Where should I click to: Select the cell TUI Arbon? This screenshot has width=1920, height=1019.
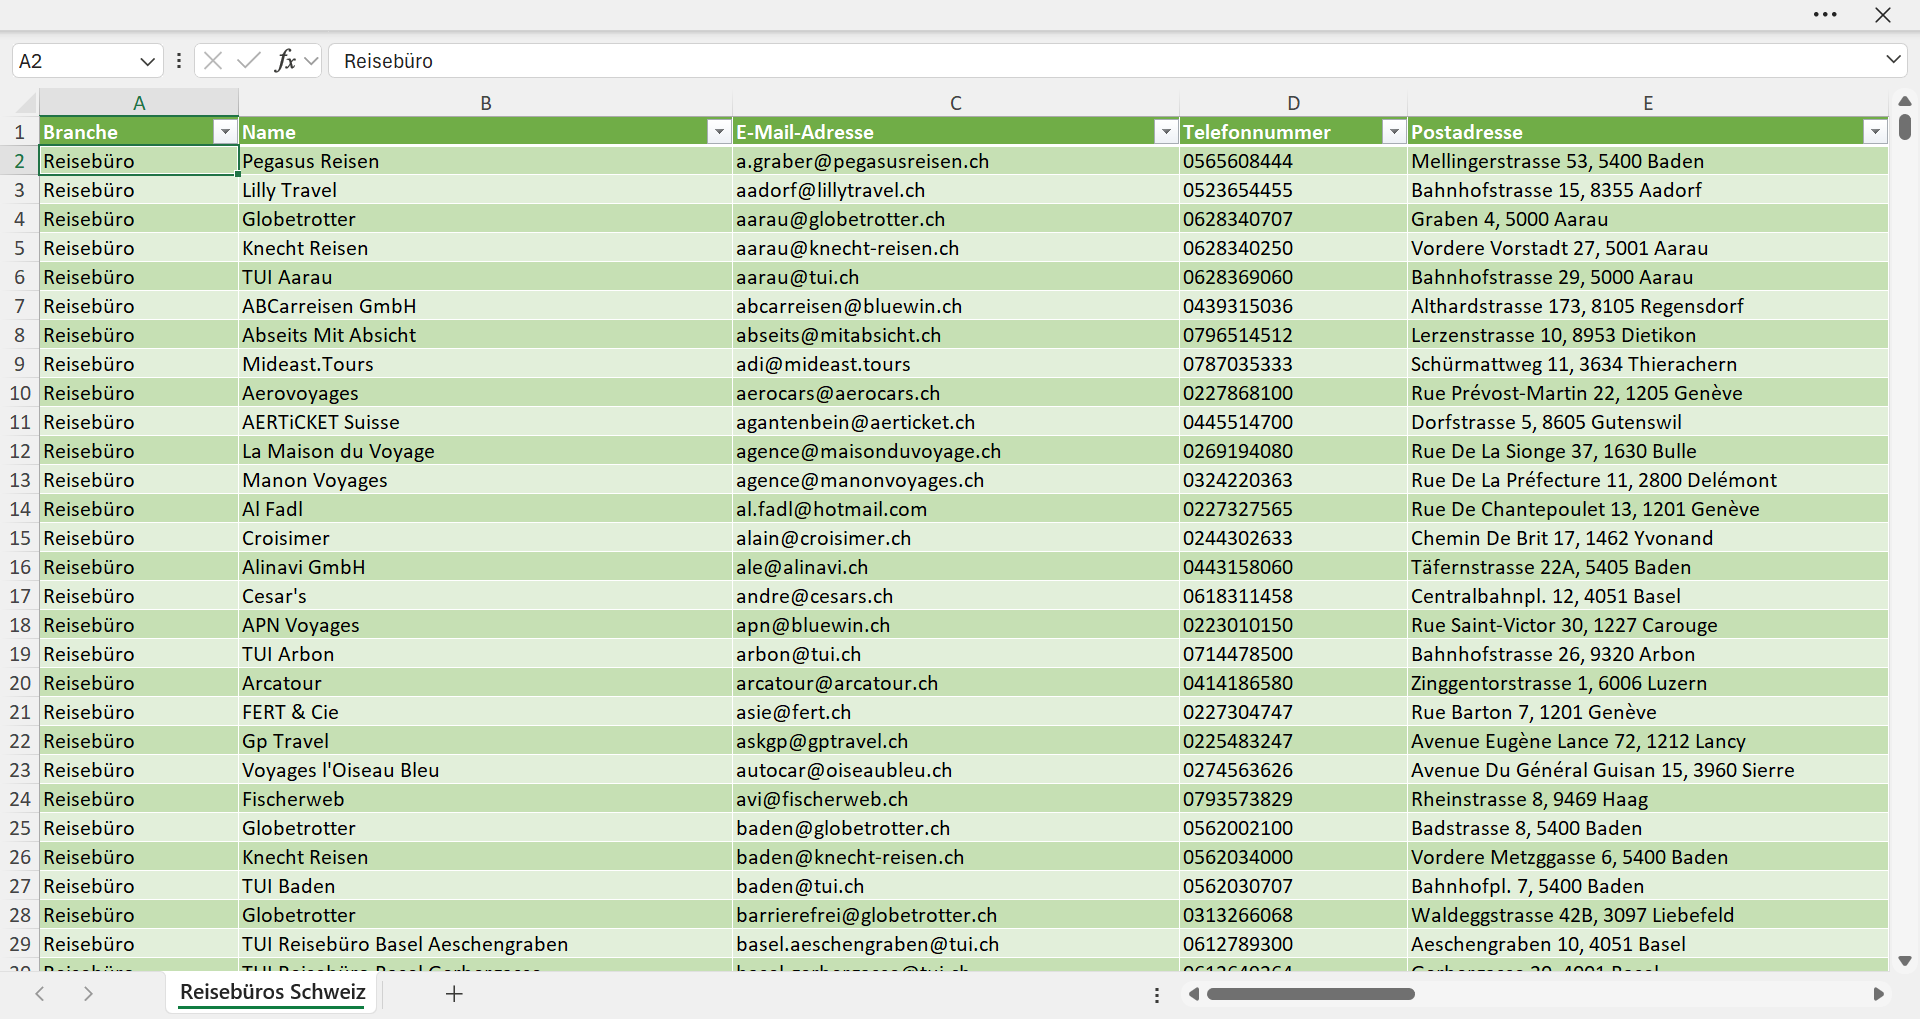click(x=486, y=654)
